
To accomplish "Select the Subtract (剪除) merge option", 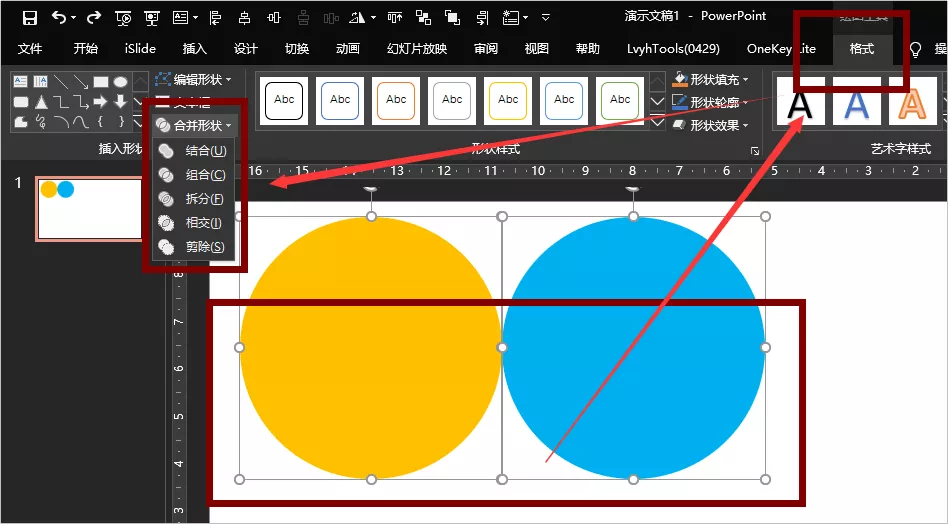I will (x=204, y=247).
